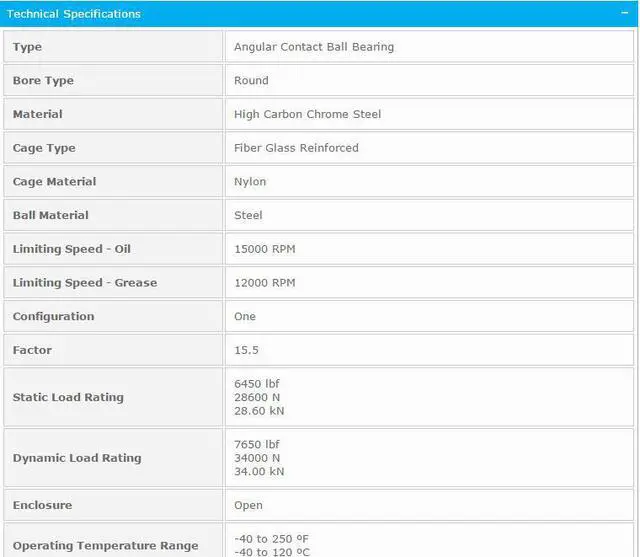Select the High Carbon Chrome Steel value

point(307,114)
